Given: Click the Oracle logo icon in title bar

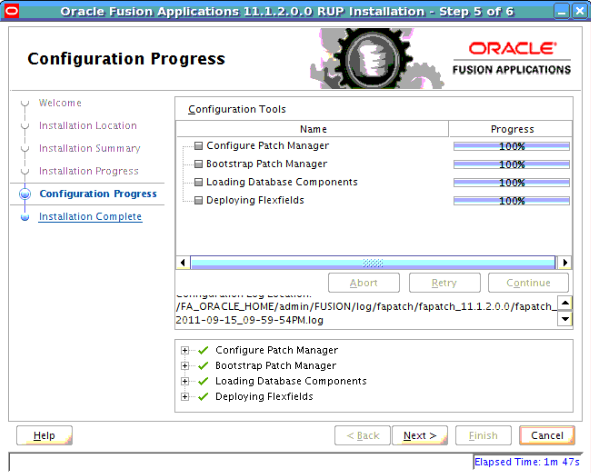Looking at the screenshot, I should coord(11,11).
